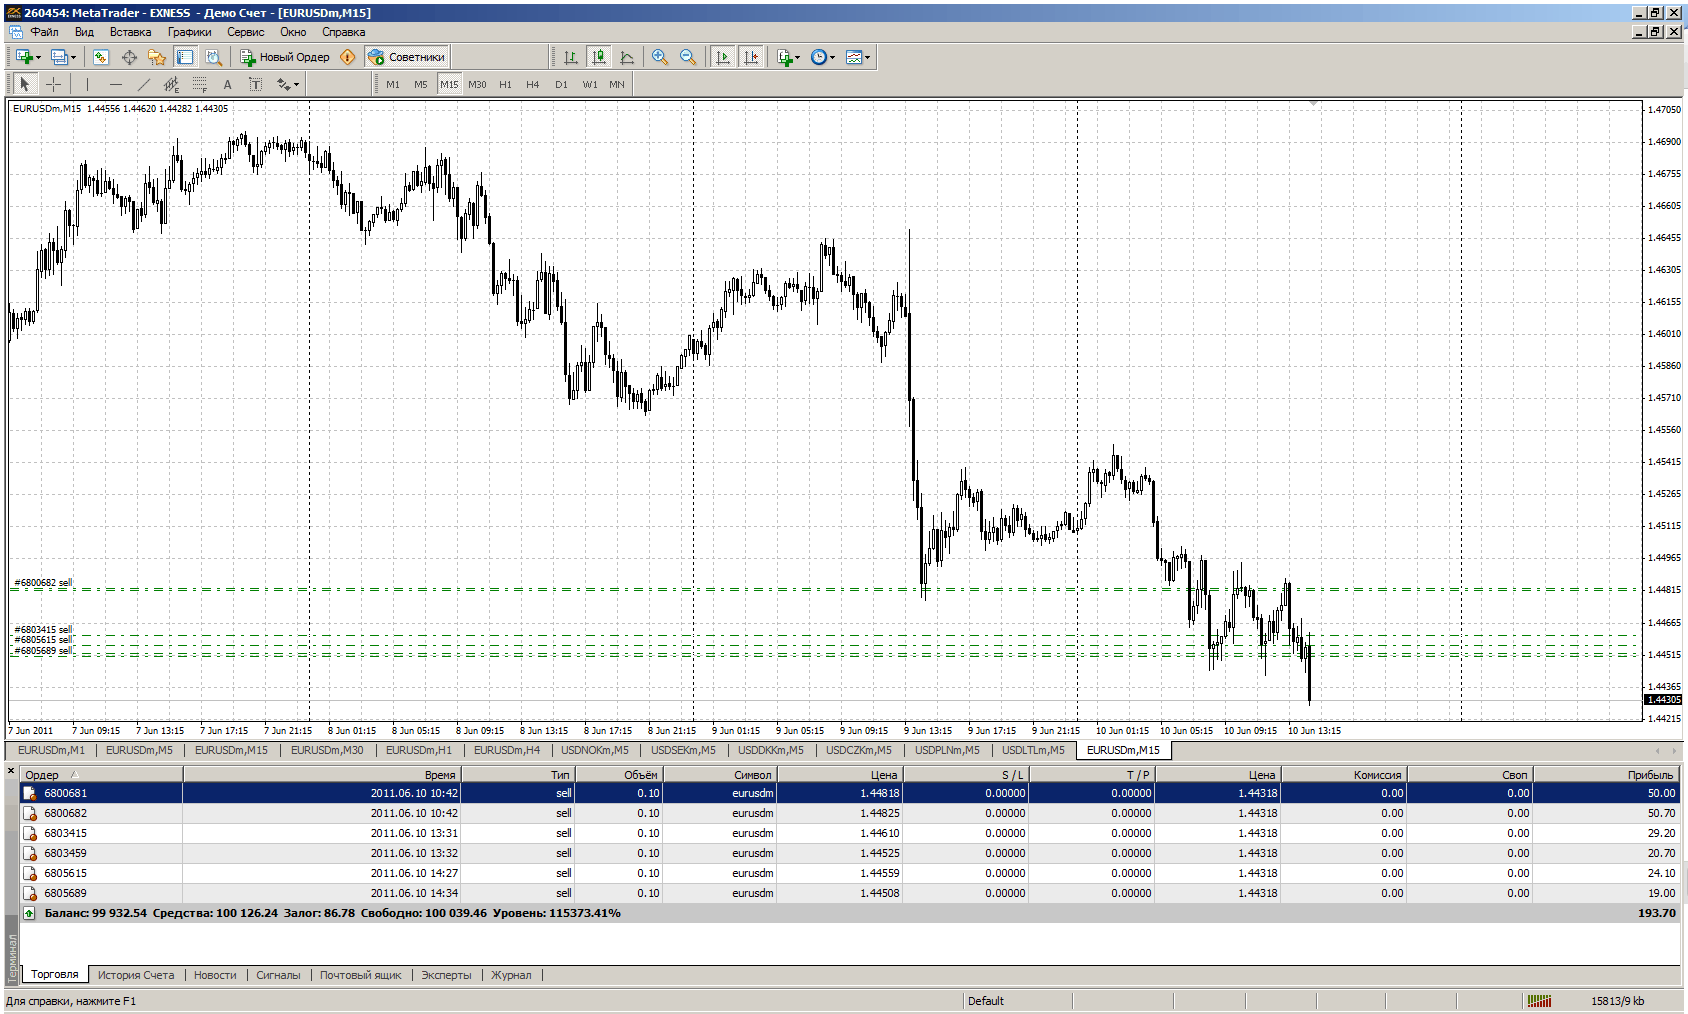Click the Новый Ордер button
This screenshot has width=1688, height=1014.
tap(285, 57)
